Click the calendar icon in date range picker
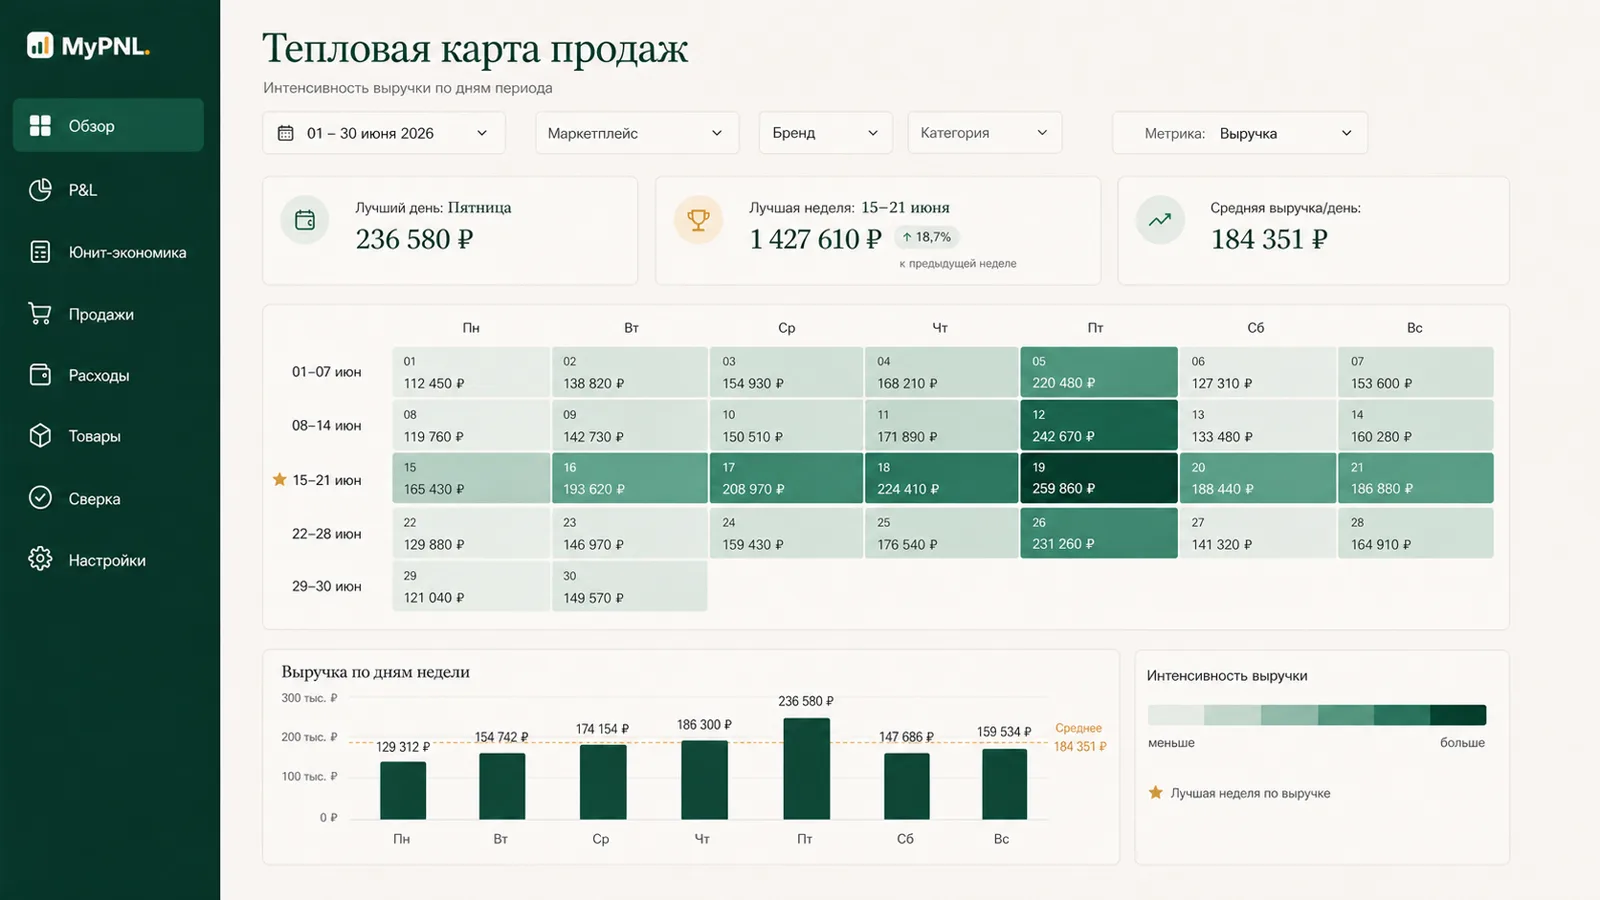 [x=285, y=133]
